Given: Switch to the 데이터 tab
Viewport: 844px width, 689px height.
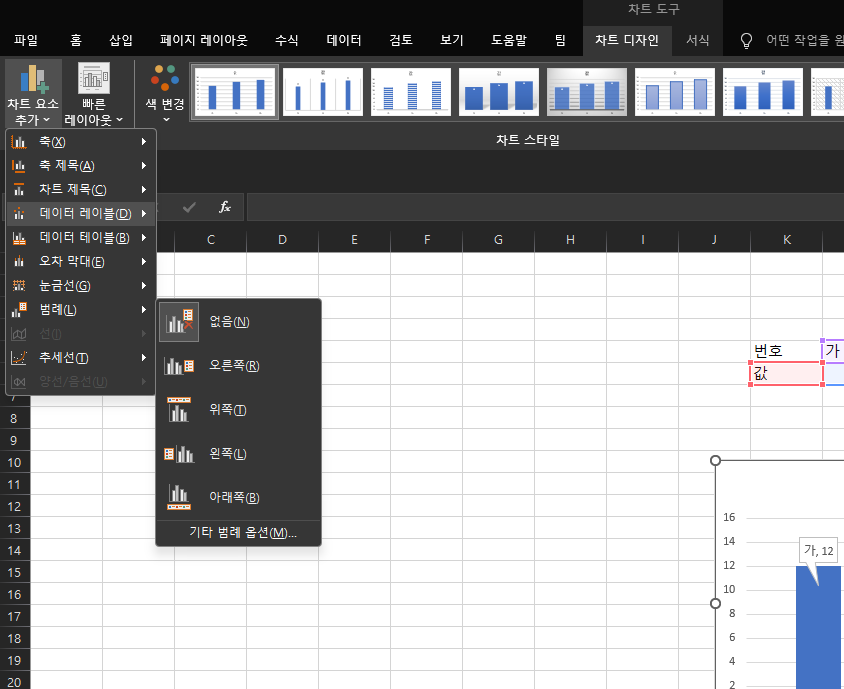Looking at the screenshot, I should (x=343, y=40).
